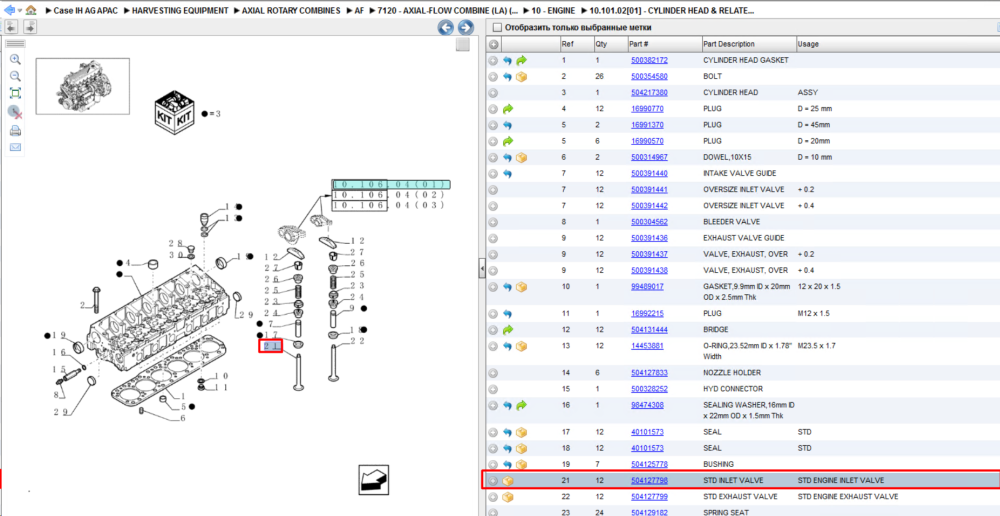
Task: Fit diagram to window
Action: (15, 94)
